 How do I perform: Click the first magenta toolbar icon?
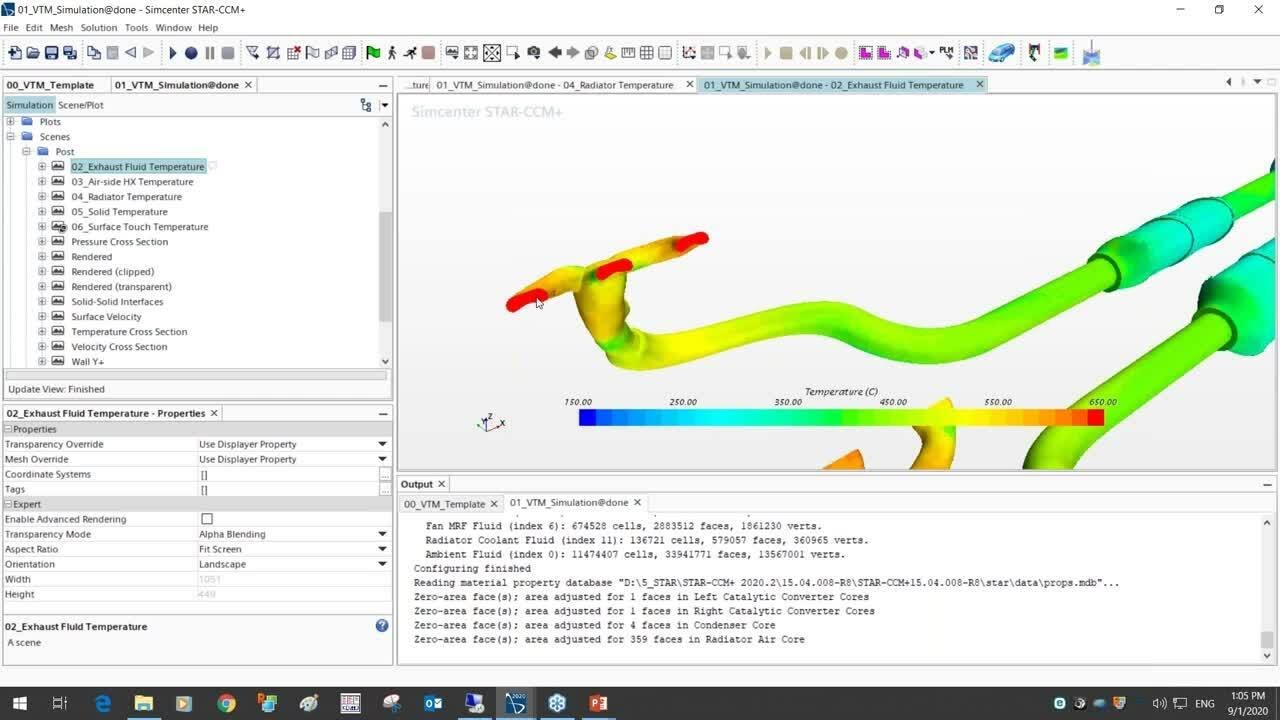[x=866, y=53]
